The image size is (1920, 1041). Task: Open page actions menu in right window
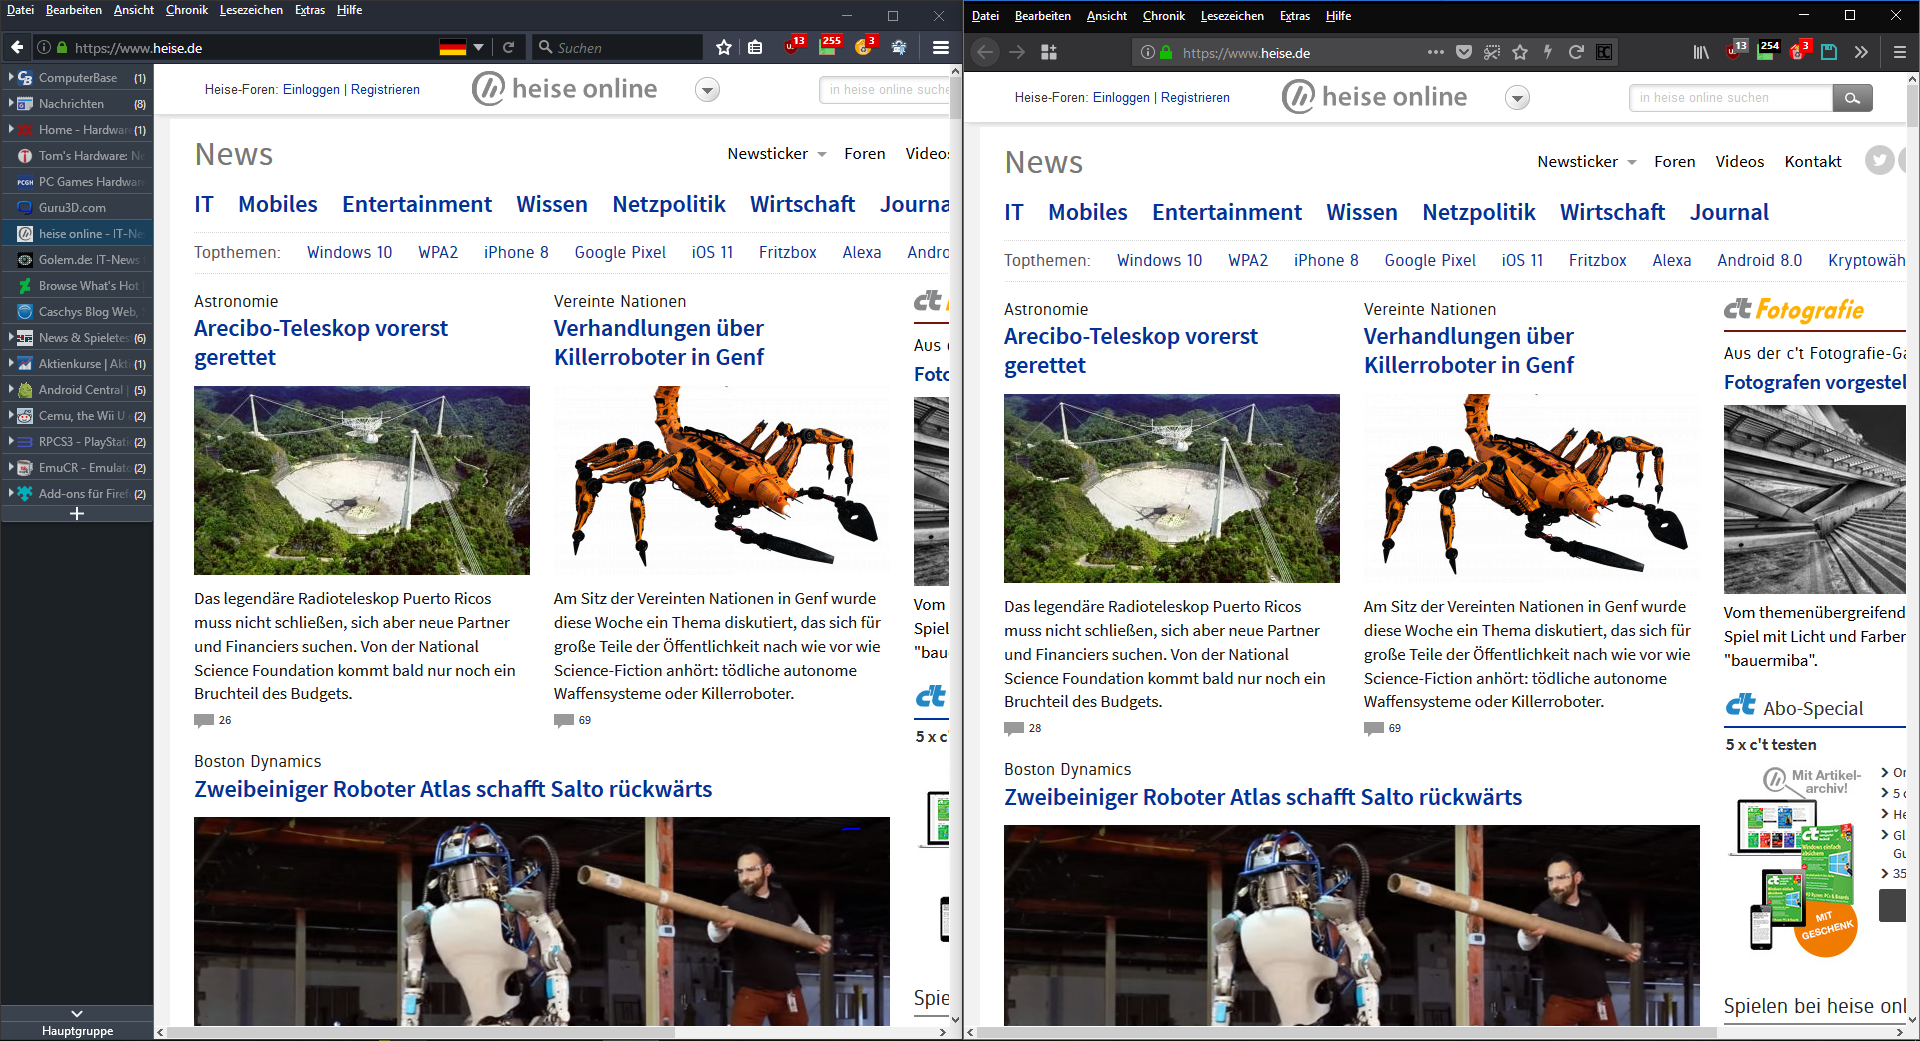pos(1436,52)
